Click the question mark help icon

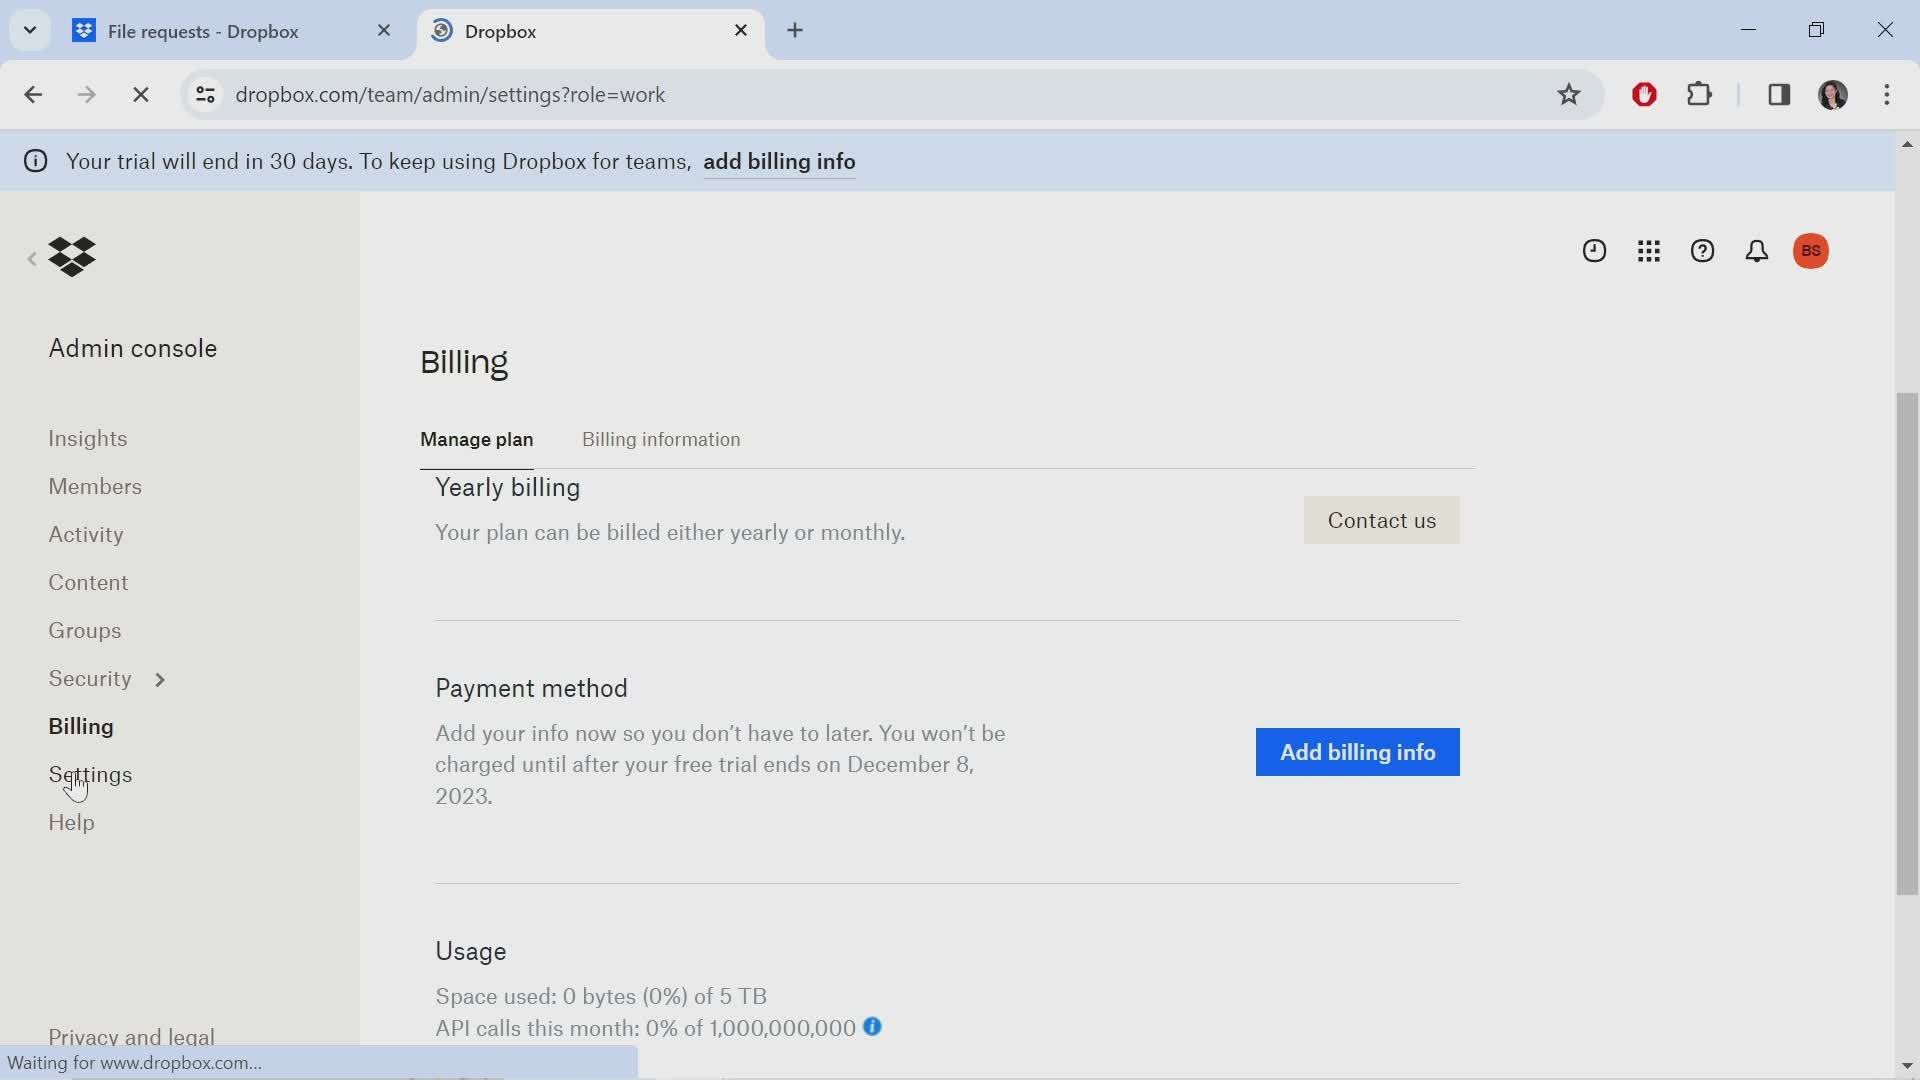[x=1702, y=251]
